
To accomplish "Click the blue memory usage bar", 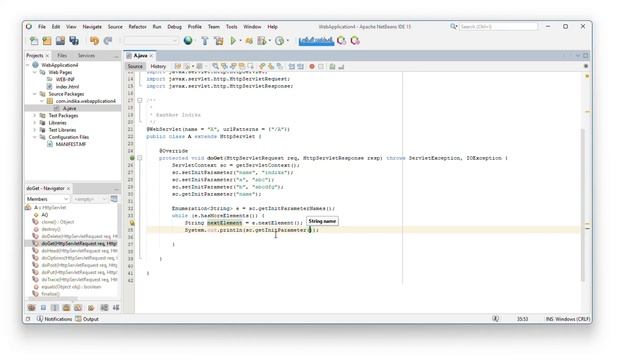I will point(316,40).
